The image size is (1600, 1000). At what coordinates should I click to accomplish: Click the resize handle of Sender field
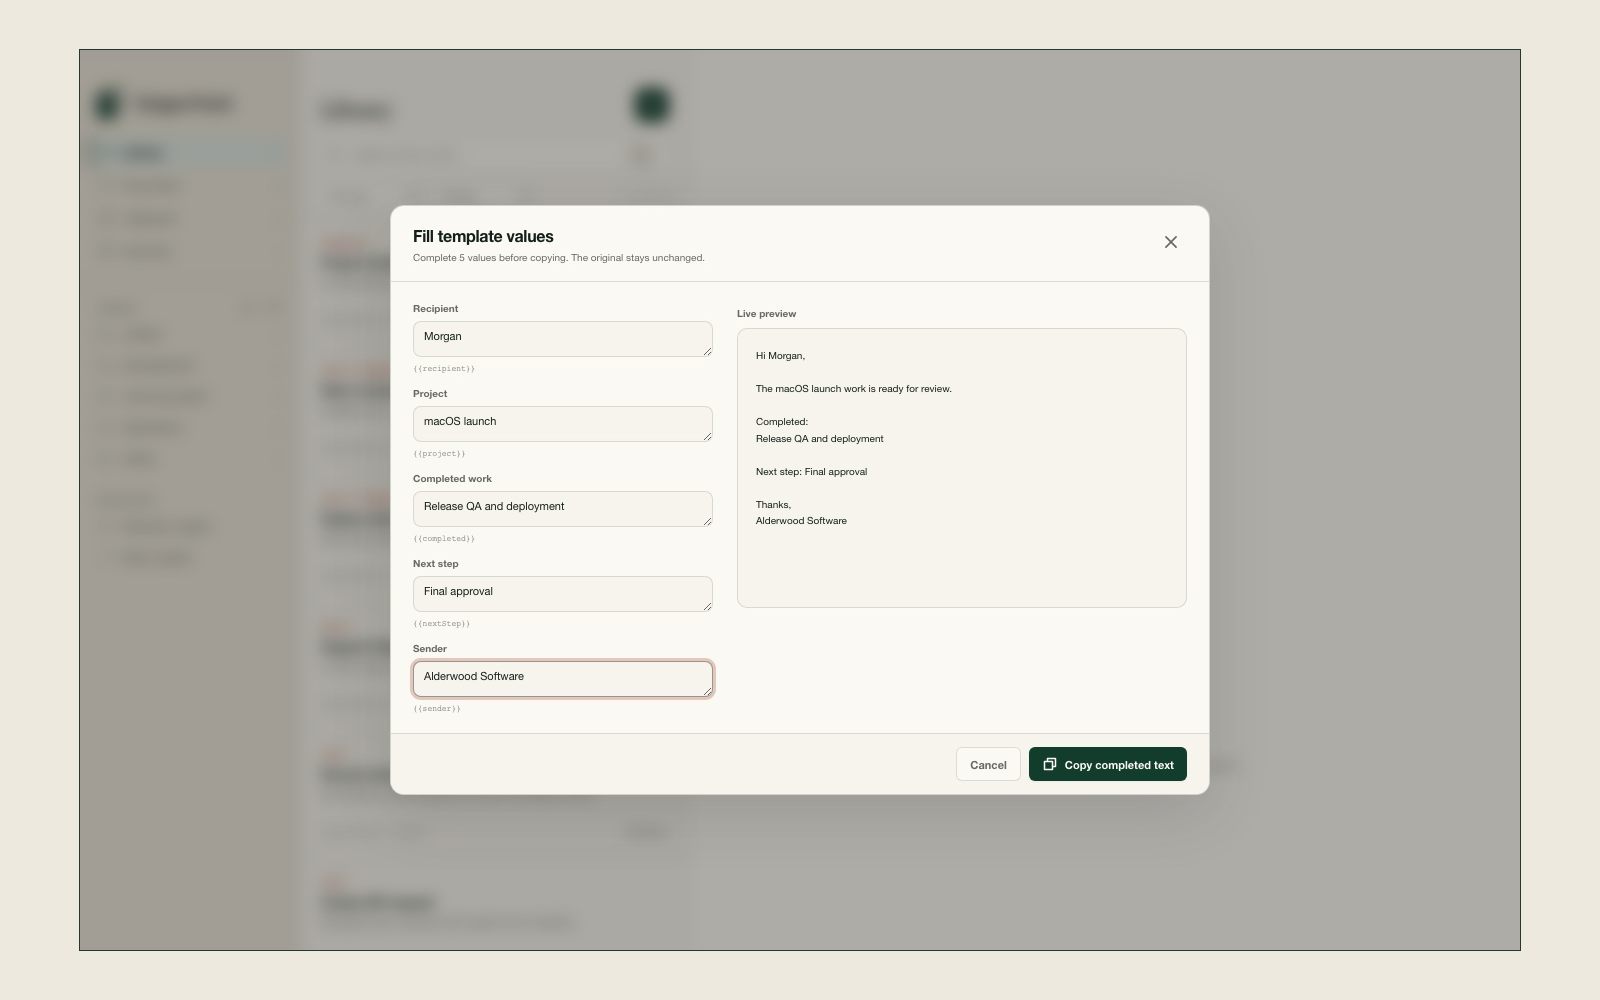707,691
